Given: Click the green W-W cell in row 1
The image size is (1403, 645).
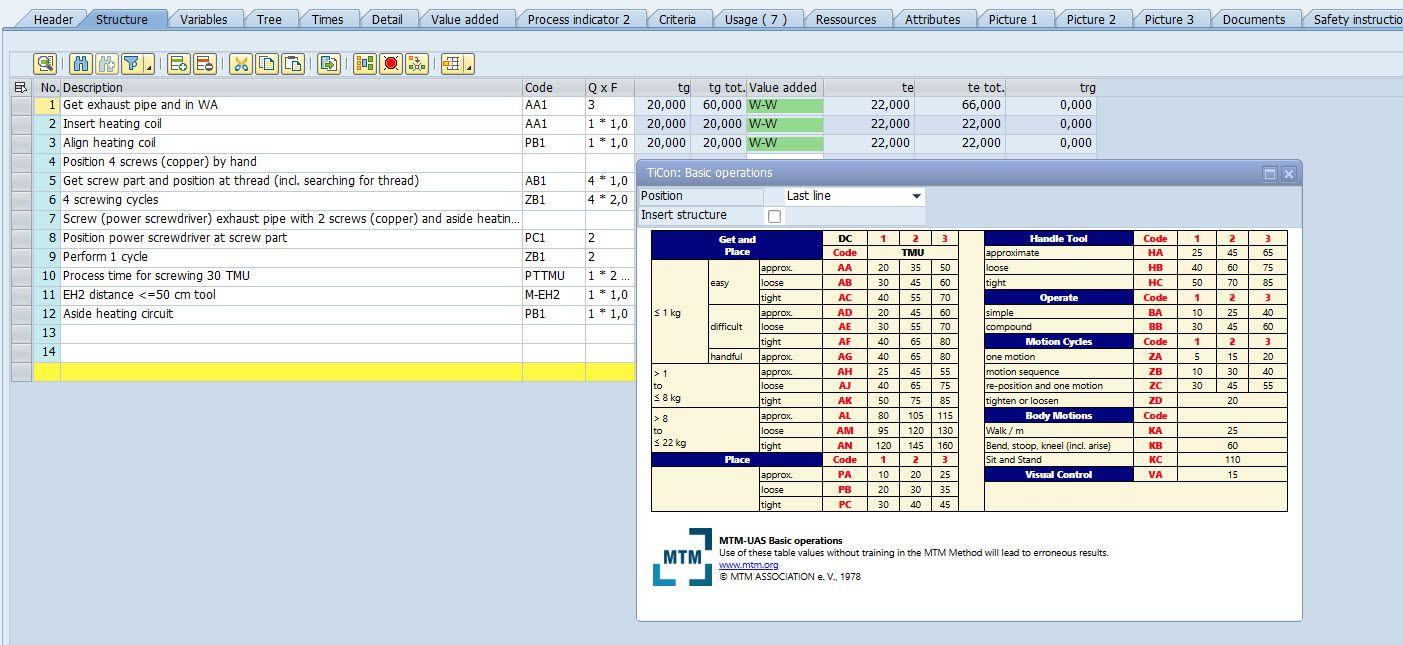Looking at the screenshot, I should tap(784, 105).
